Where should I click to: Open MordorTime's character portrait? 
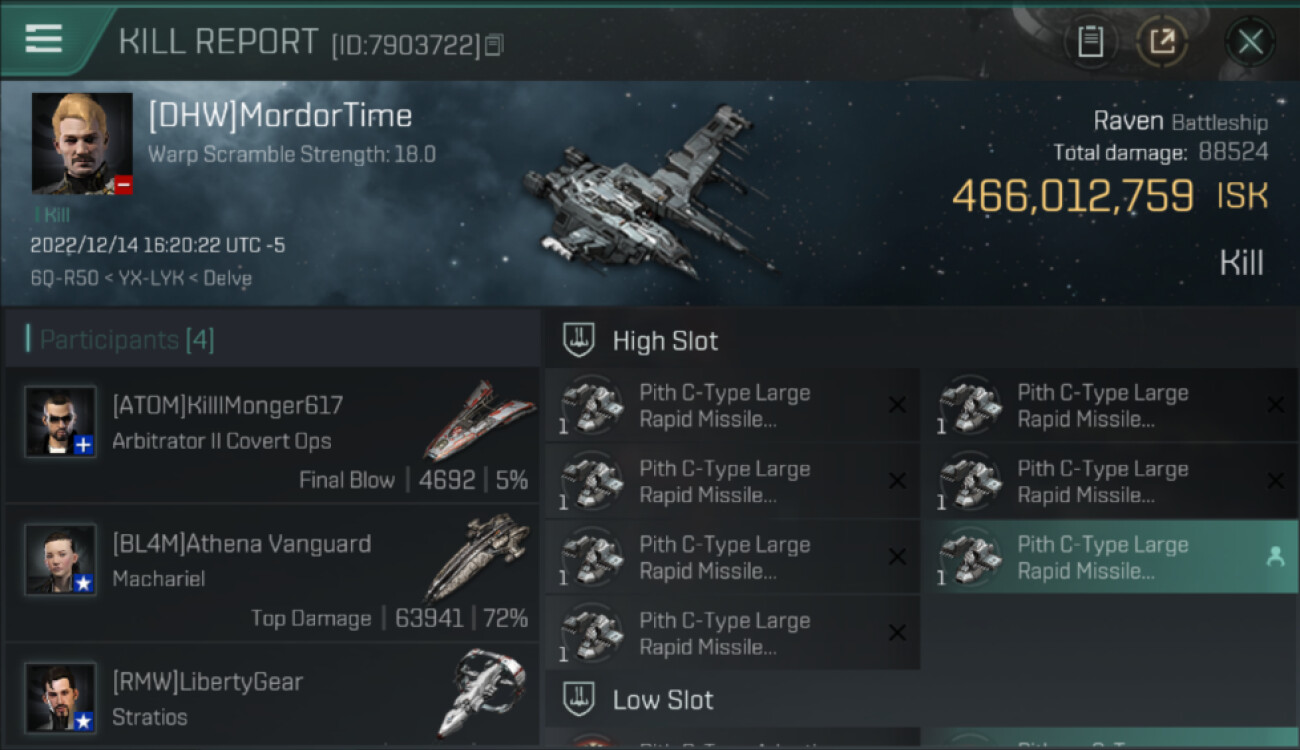(x=82, y=143)
